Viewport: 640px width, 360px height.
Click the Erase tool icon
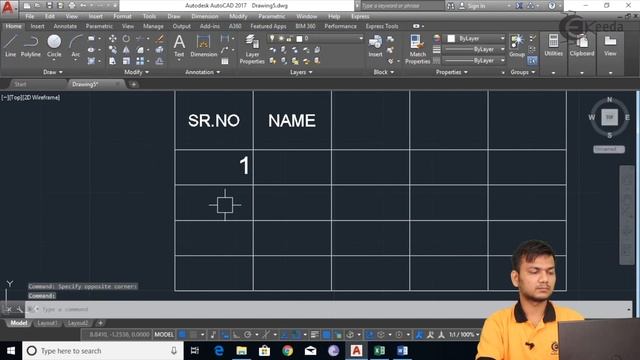coord(160,39)
